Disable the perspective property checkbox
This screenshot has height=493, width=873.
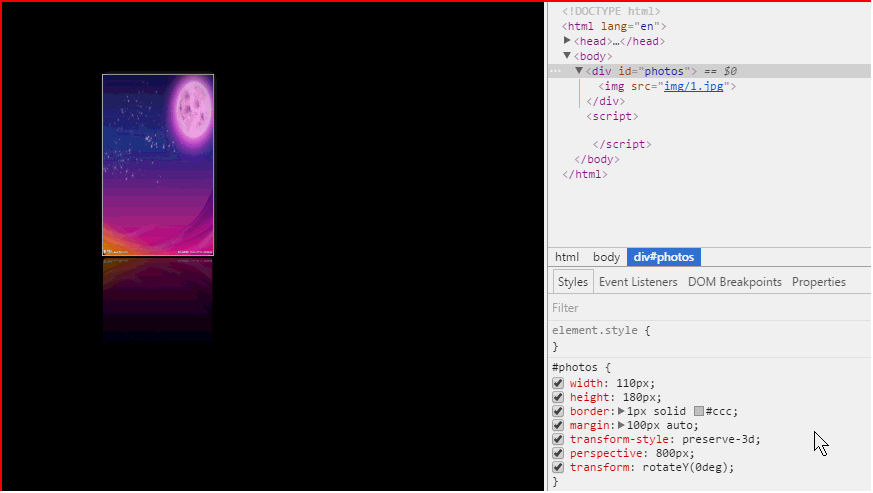(558, 453)
